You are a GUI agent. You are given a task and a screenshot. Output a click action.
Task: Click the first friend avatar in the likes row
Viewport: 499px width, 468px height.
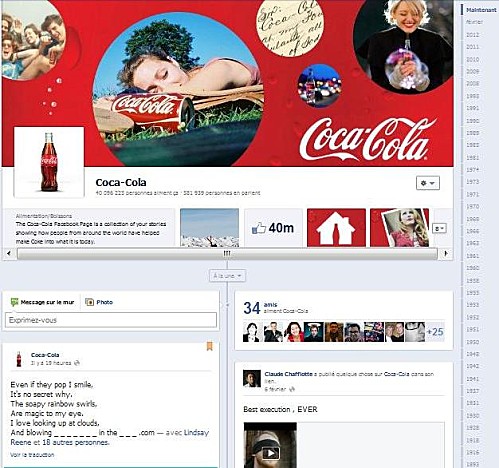pyautogui.click(x=253, y=332)
